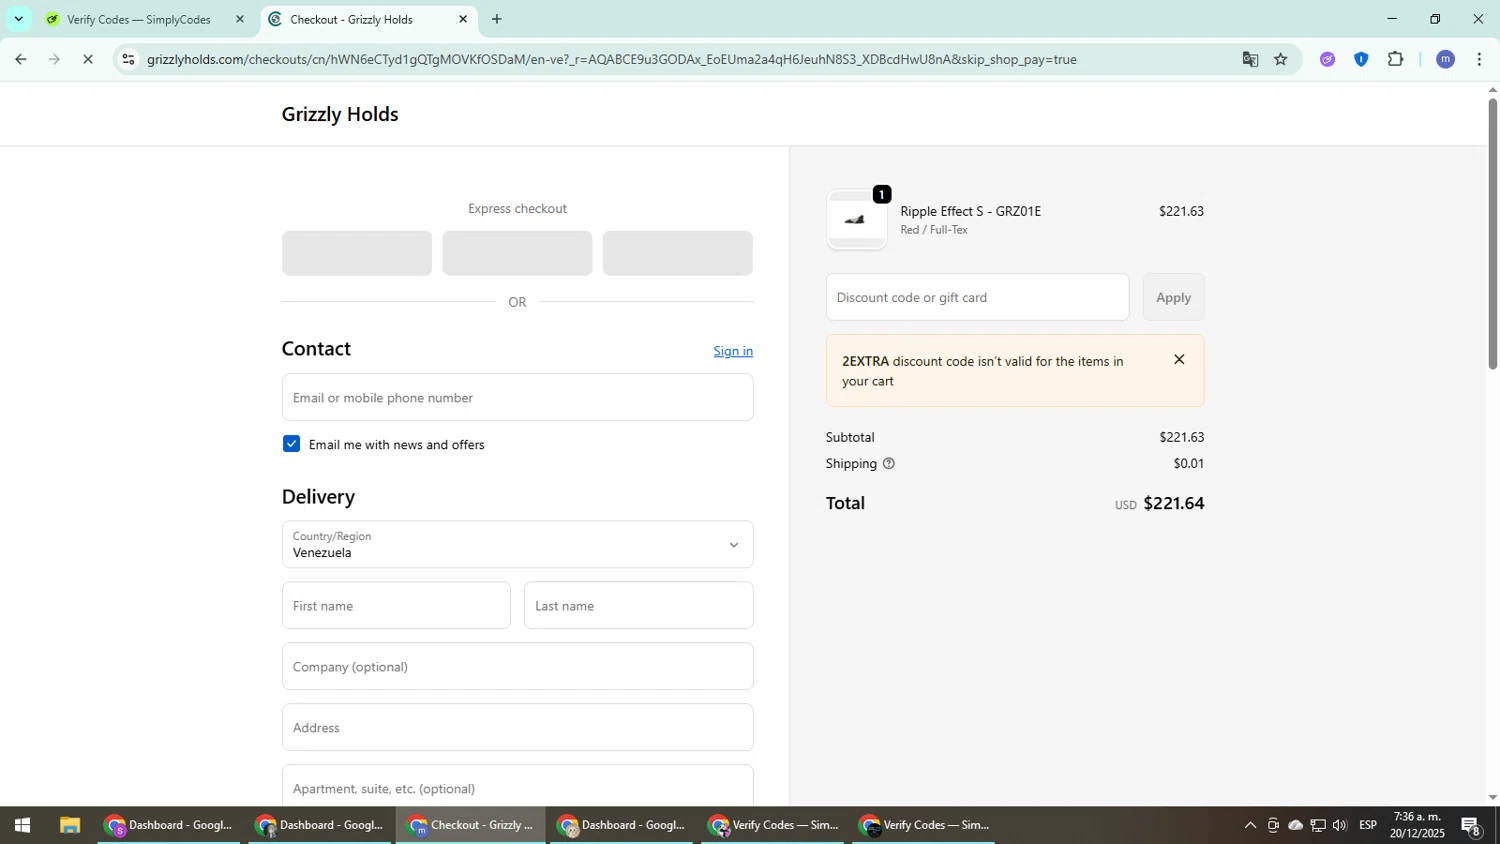Screen dimensions: 1500x844
Task: Close the Checkout - Grizzly Holds tab
Action: click(463, 19)
